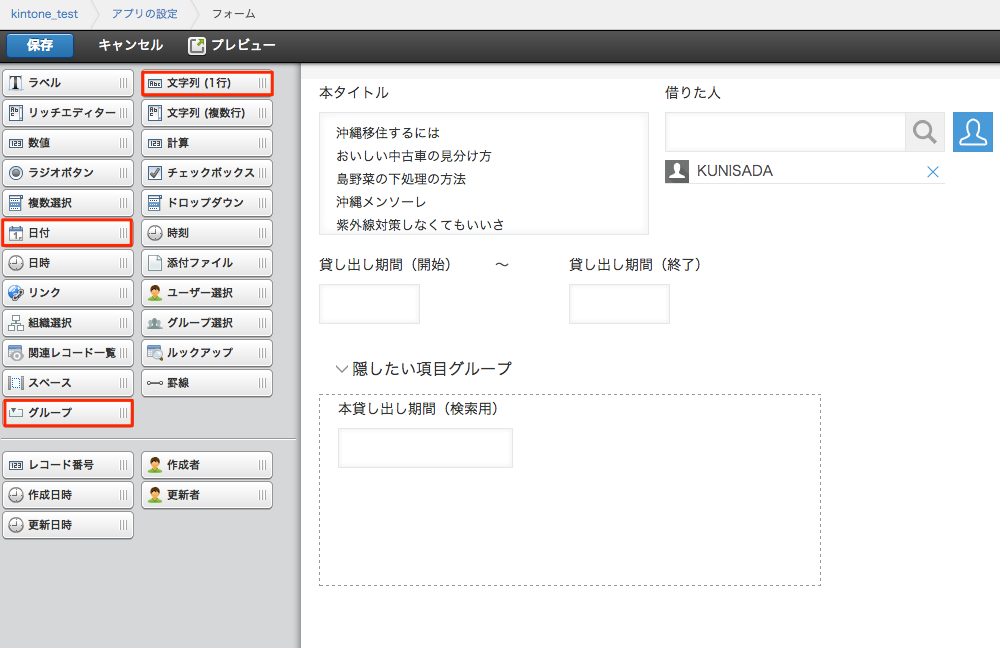The width and height of the screenshot is (1000, 648).
Task: Select the ユーザー選択 field icon
Action: [x=206, y=293]
